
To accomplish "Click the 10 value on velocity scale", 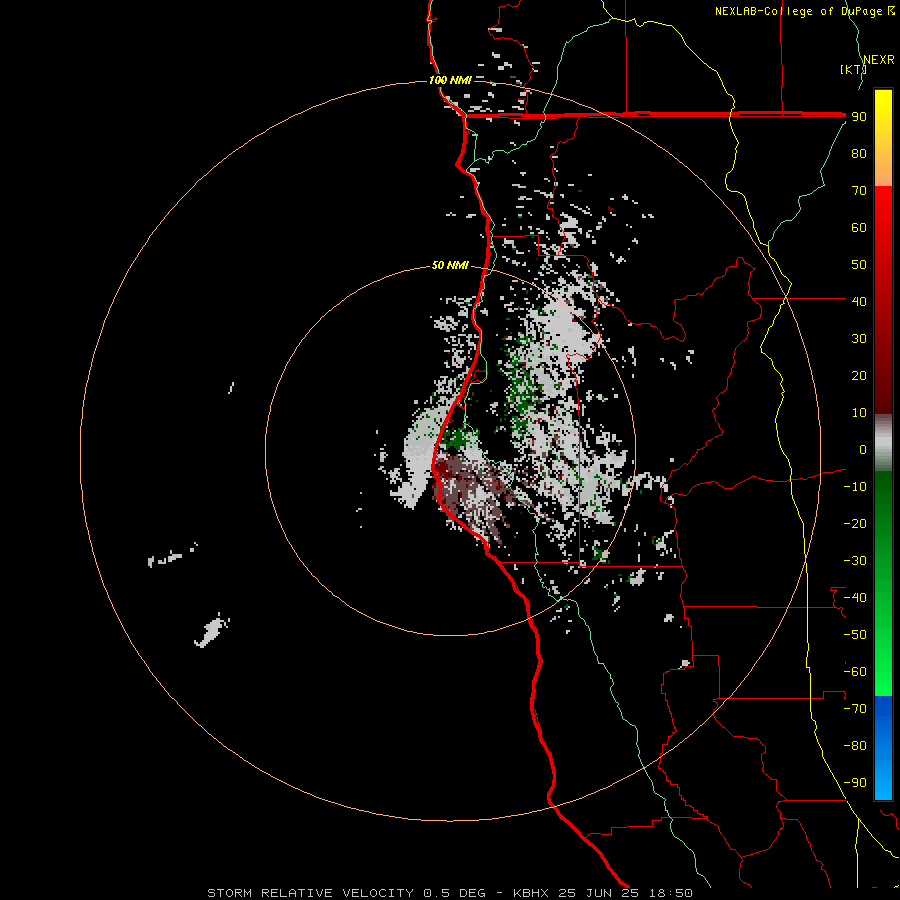I will 859,413.
